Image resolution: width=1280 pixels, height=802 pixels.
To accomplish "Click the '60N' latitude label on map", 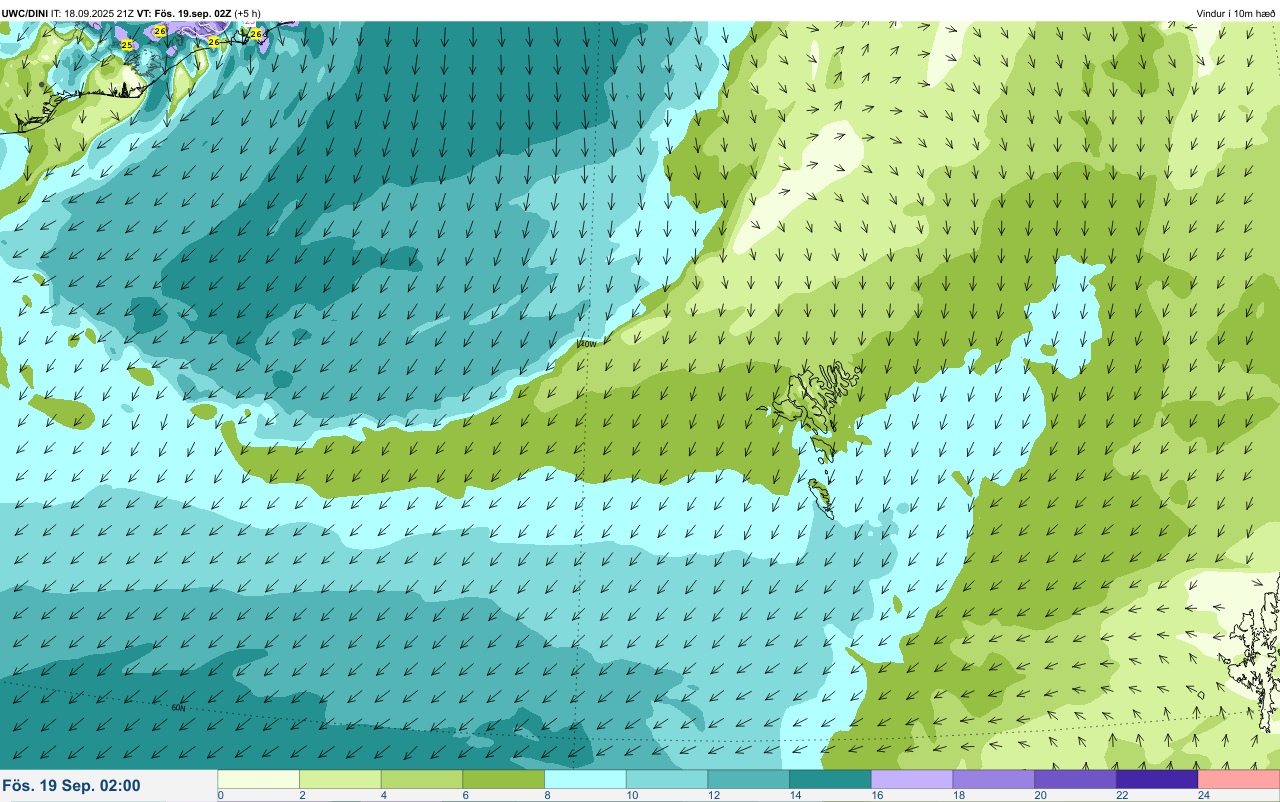I will point(178,708).
